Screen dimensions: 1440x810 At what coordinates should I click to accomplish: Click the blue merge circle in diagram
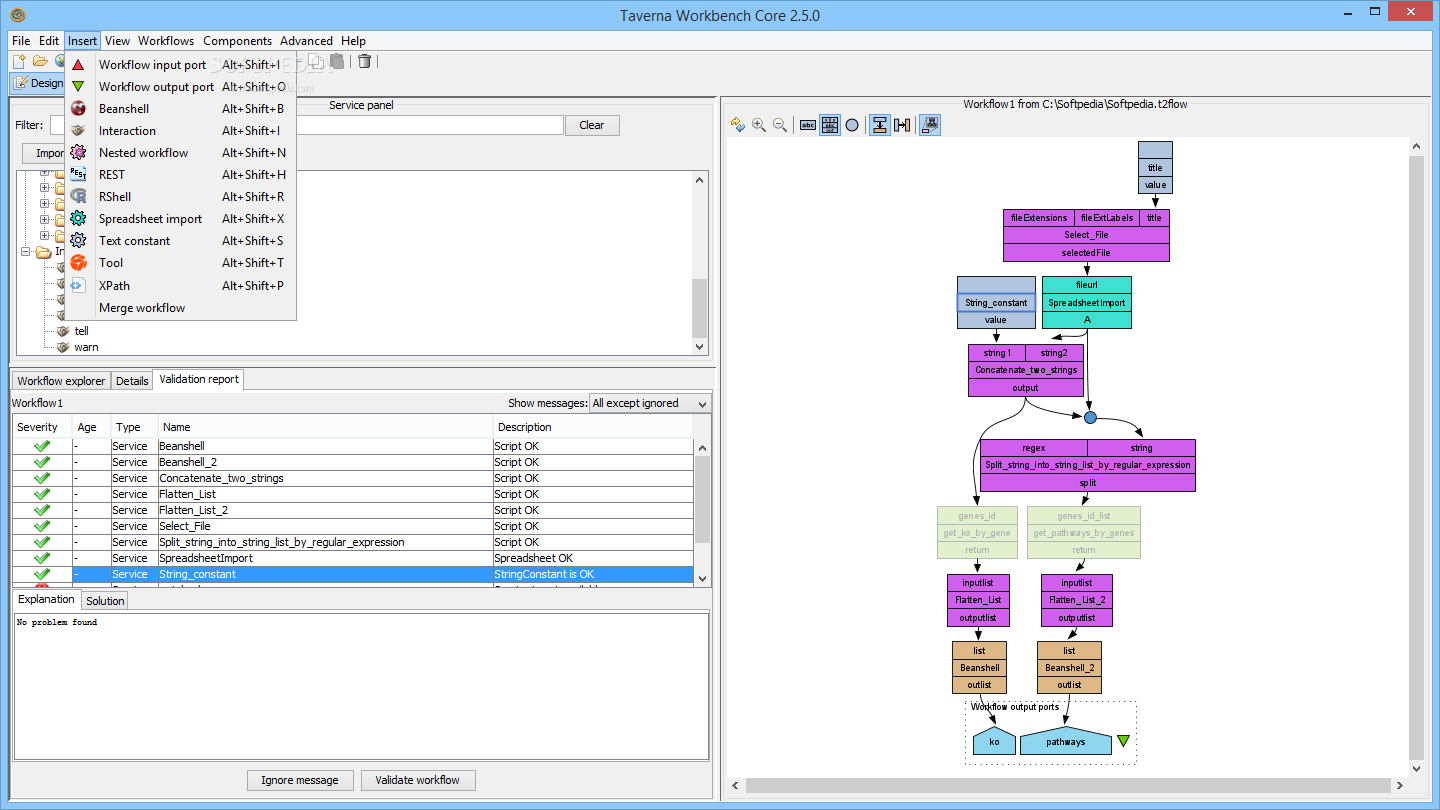[x=1090, y=417]
